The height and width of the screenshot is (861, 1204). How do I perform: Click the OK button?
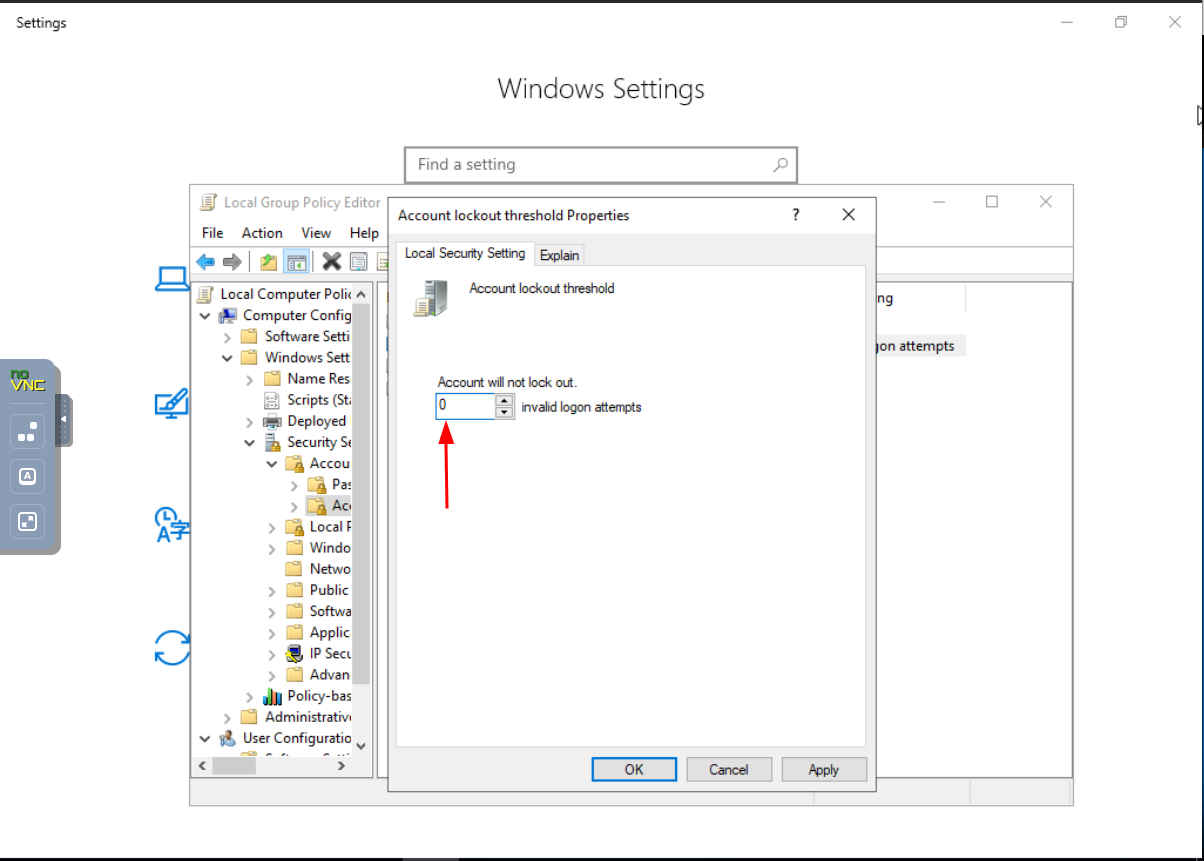pyautogui.click(x=634, y=769)
